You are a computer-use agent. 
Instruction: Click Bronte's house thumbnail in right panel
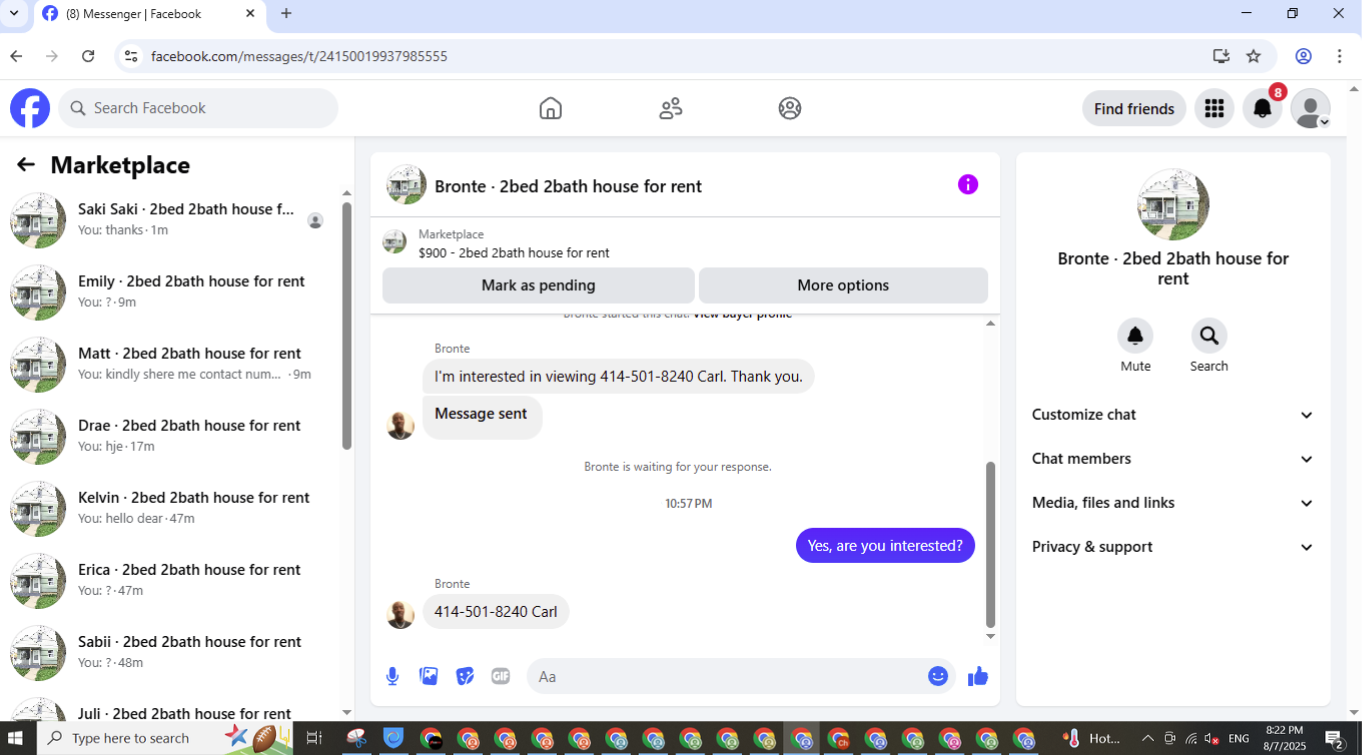1173,204
